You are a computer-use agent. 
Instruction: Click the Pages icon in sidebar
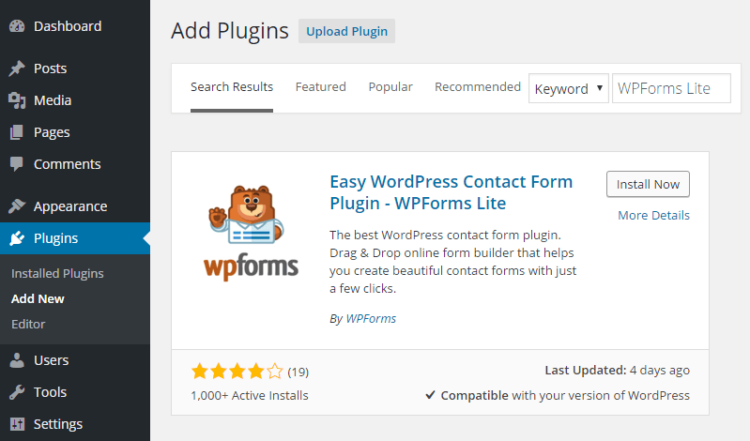[17, 133]
